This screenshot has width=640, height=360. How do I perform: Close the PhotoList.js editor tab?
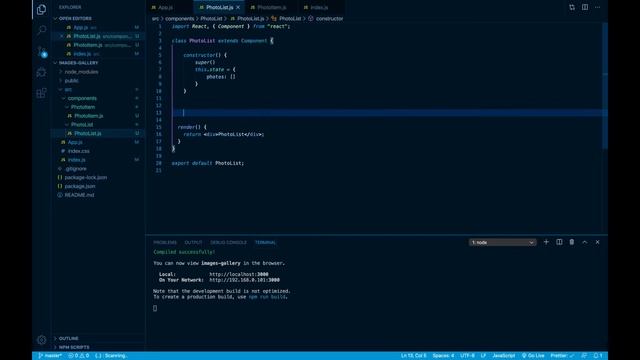(x=238, y=7)
